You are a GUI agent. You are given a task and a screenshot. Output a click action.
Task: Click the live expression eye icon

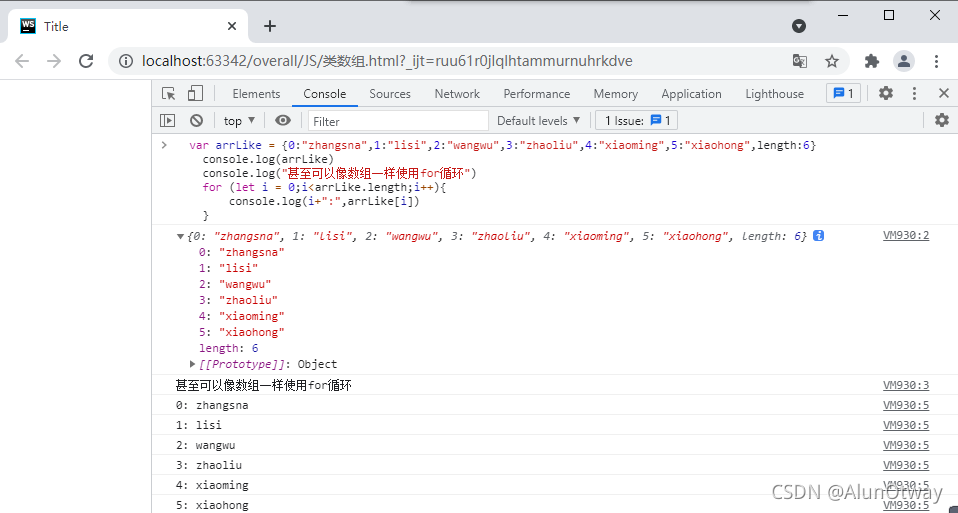(x=283, y=120)
